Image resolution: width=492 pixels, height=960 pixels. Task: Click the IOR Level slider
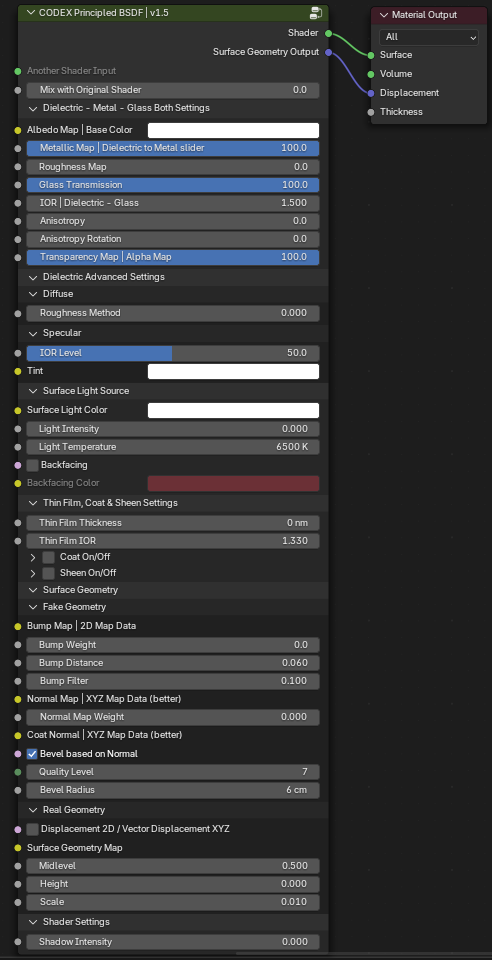click(x=173, y=353)
